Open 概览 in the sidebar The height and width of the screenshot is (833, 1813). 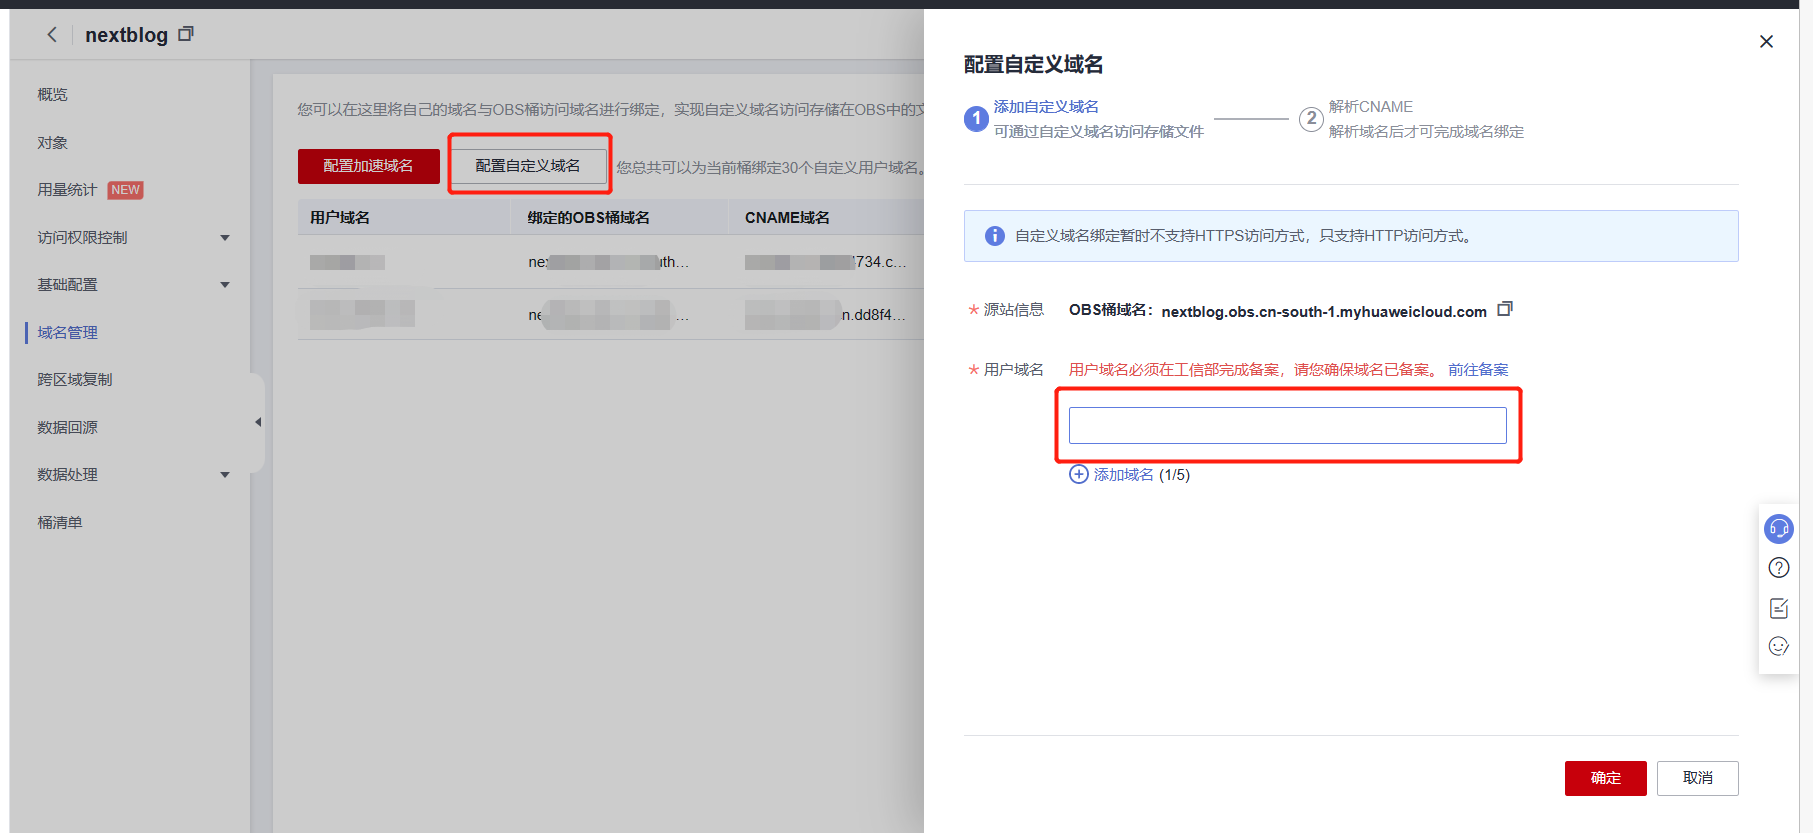52,95
